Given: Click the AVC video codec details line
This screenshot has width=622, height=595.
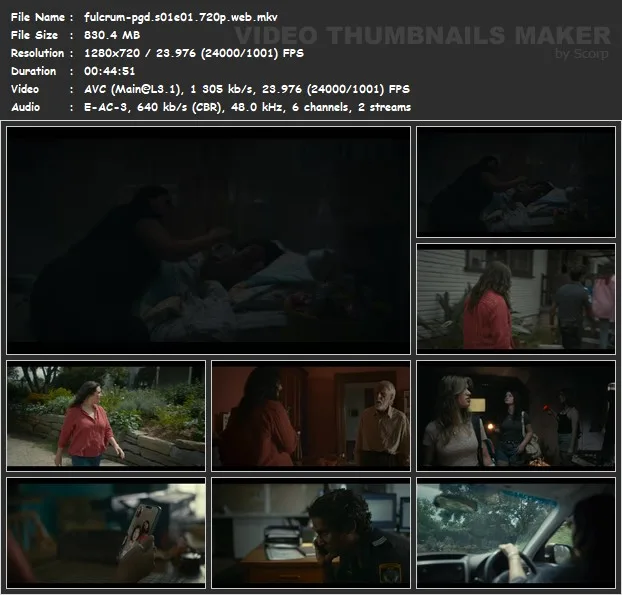Looking at the screenshot, I should pyautogui.click(x=240, y=89).
